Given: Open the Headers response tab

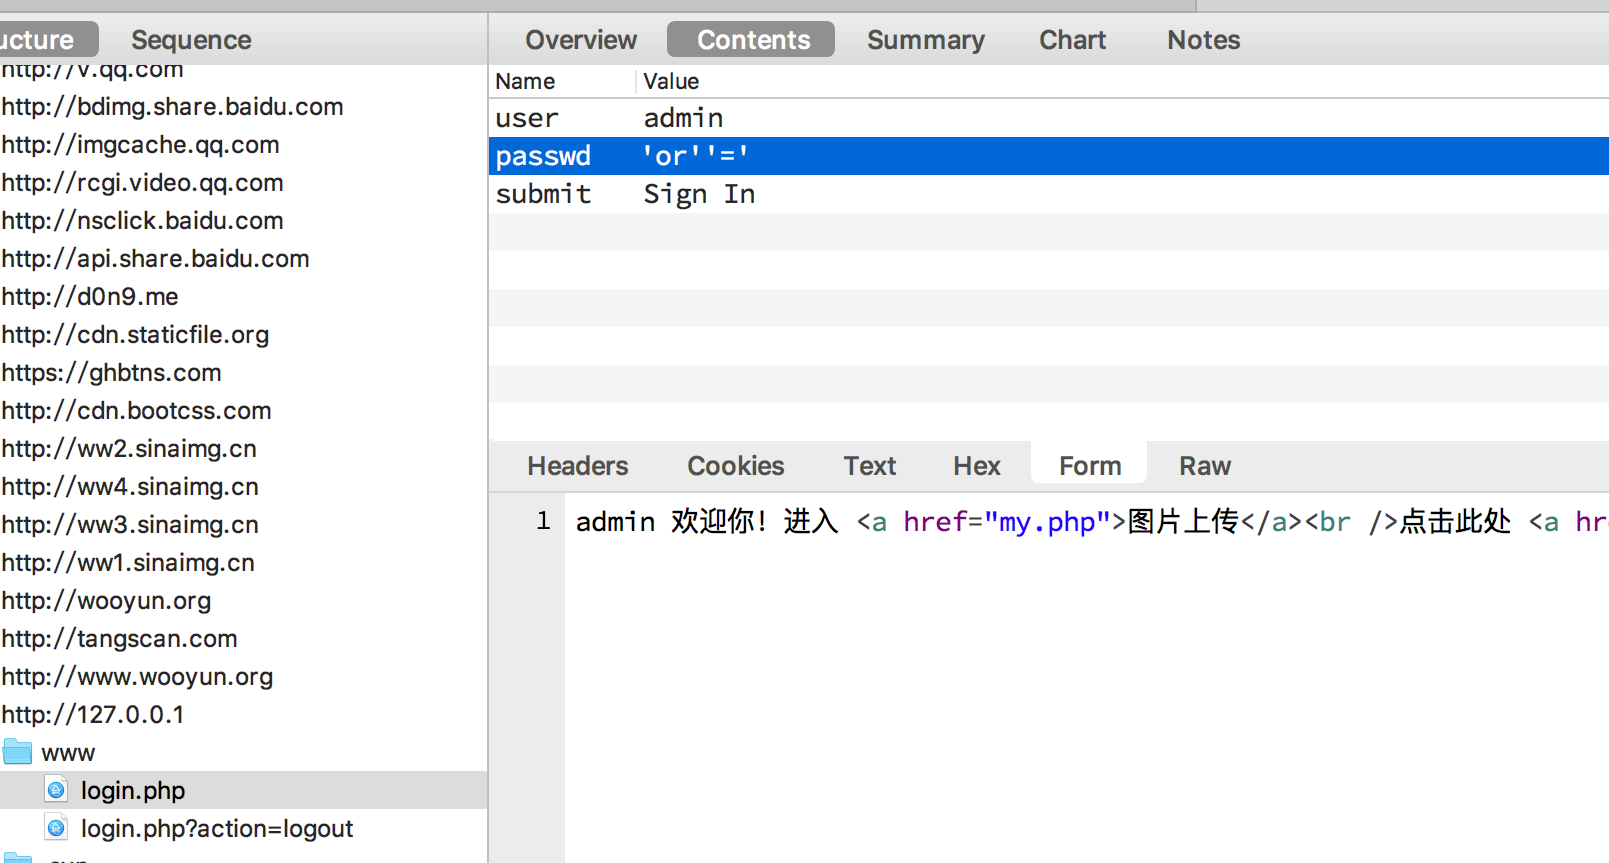Looking at the screenshot, I should [x=578, y=466].
